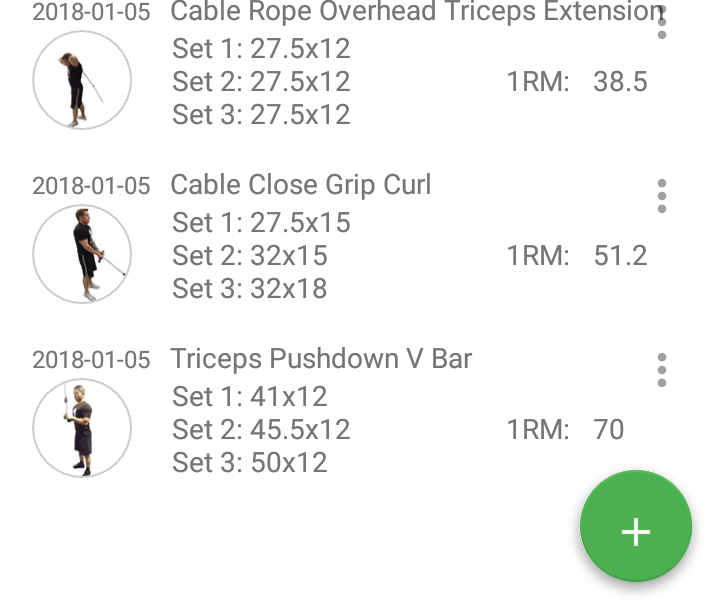Tap the Cable Close Grip Curl exercise image
718x601 pixels.
[x=82, y=254]
